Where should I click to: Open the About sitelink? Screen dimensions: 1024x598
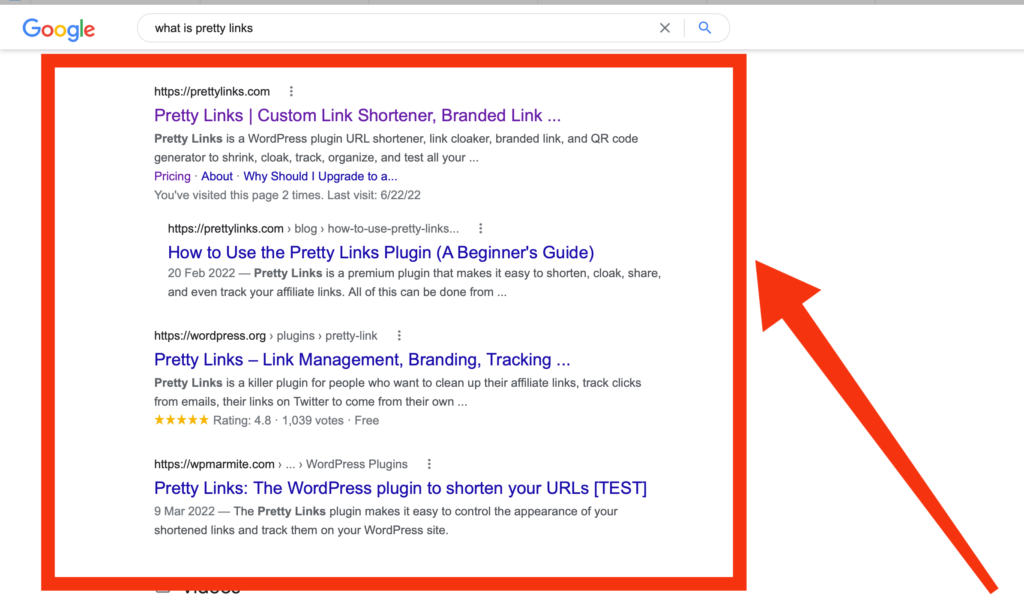217,176
